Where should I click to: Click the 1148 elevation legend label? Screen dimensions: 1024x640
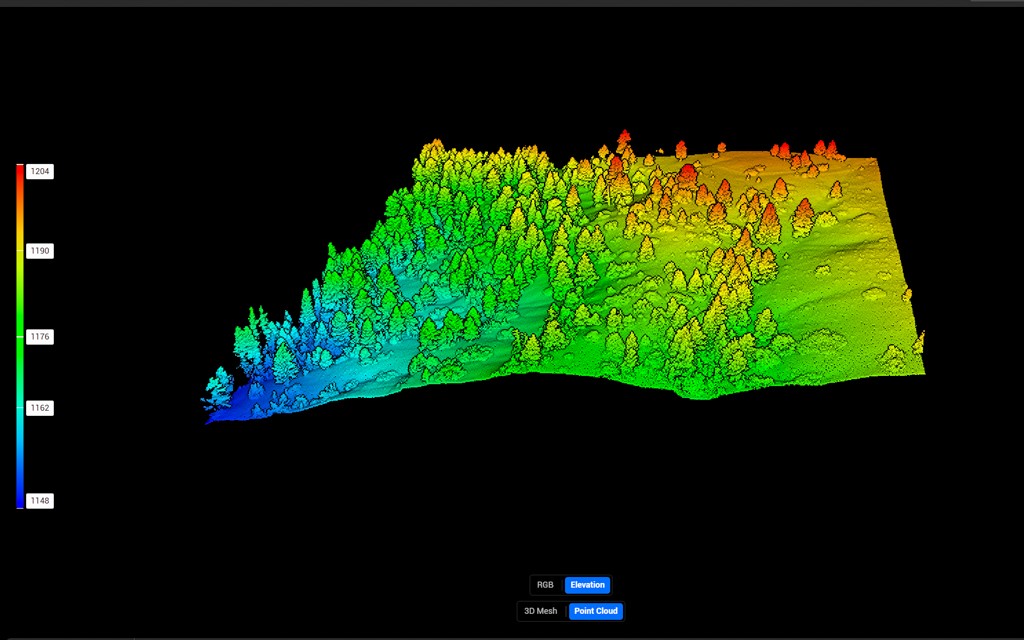(40, 501)
